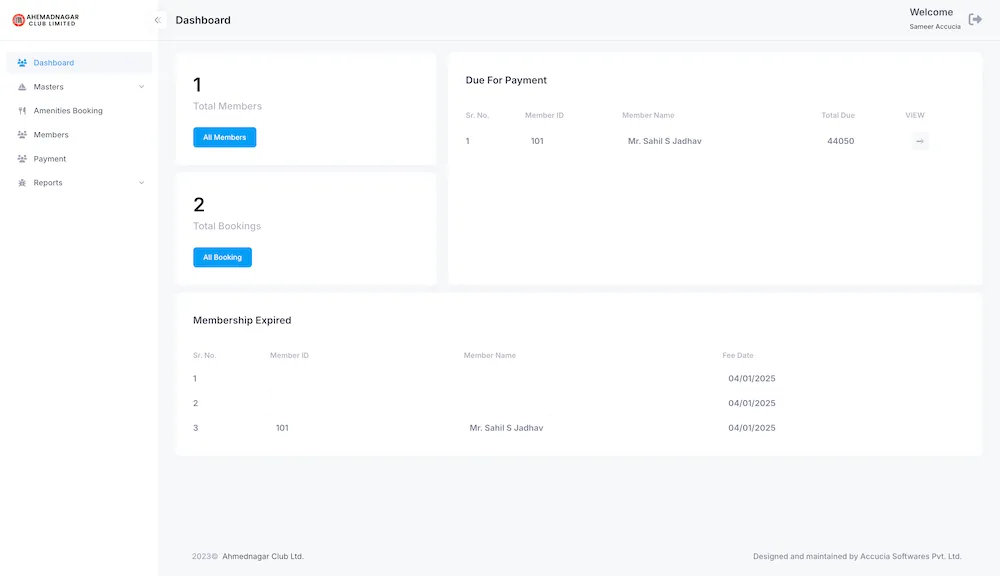Screen dimensions: 1000x576
Task: Open Amenities Booking via its icon
Action: (x=21, y=110)
